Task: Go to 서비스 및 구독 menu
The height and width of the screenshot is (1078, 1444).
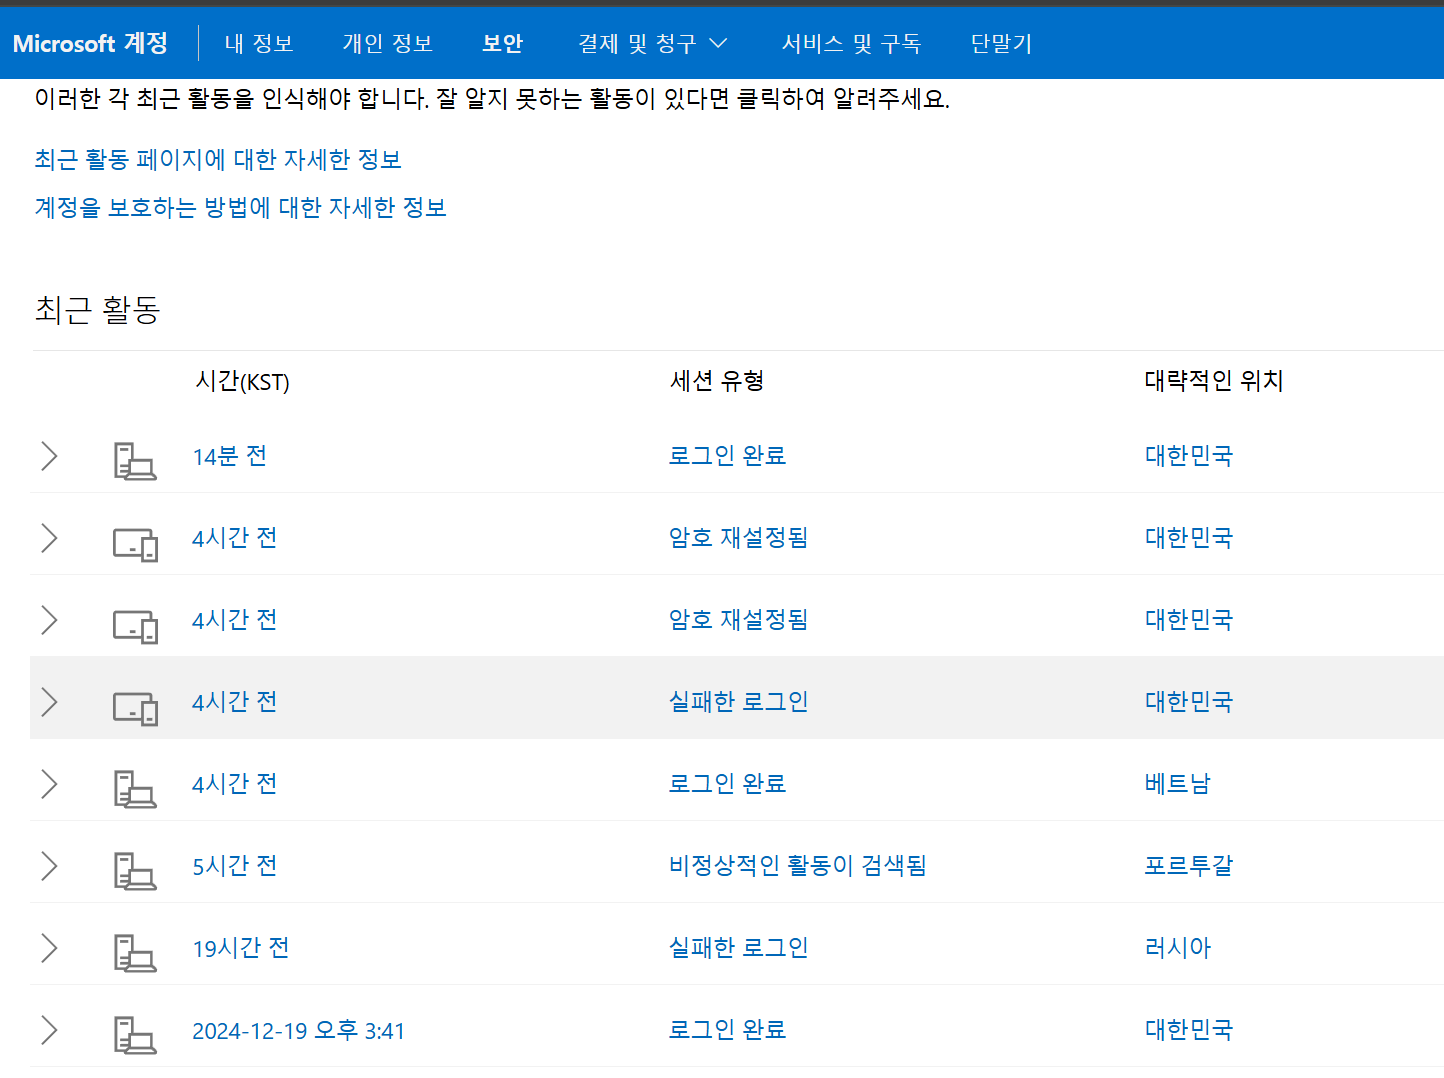Action: pyautogui.click(x=850, y=43)
